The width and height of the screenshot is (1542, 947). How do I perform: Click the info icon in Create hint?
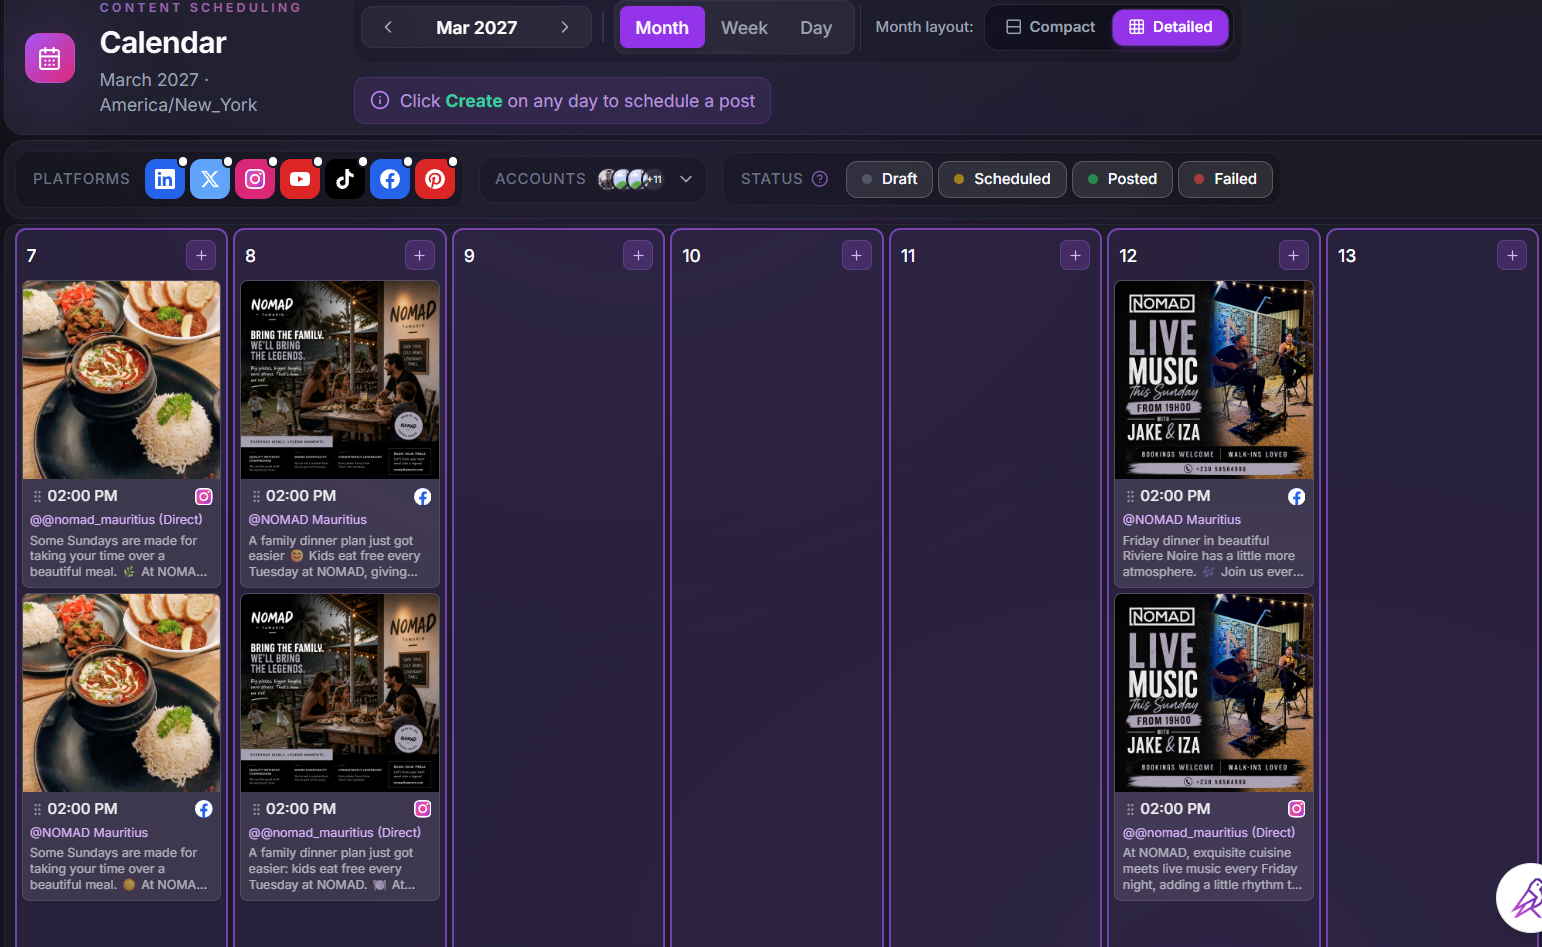pos(380,100)
